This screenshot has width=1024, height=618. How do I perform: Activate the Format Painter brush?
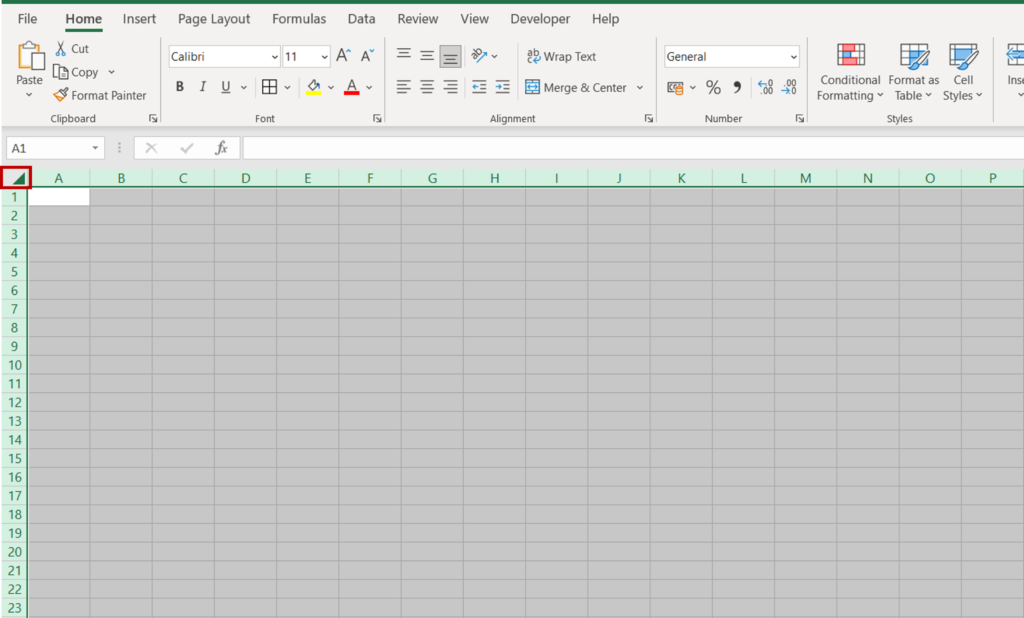pyautogui.click(x=61, y=95)
